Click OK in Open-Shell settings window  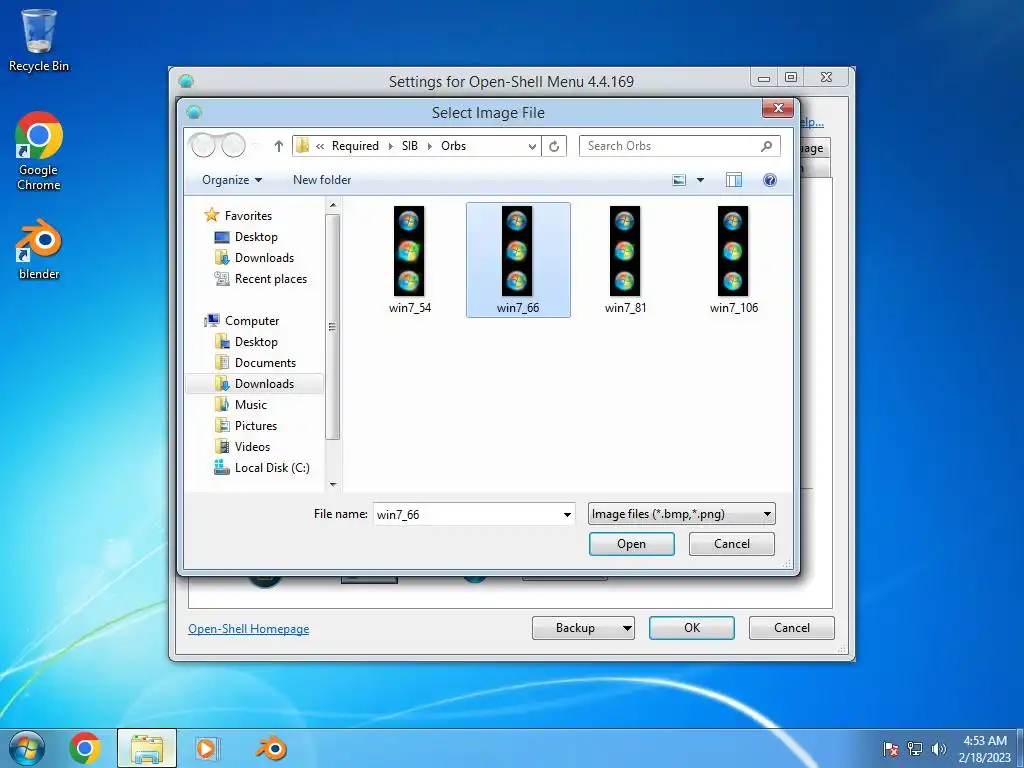pyautogui.click(x=692, y=628)
